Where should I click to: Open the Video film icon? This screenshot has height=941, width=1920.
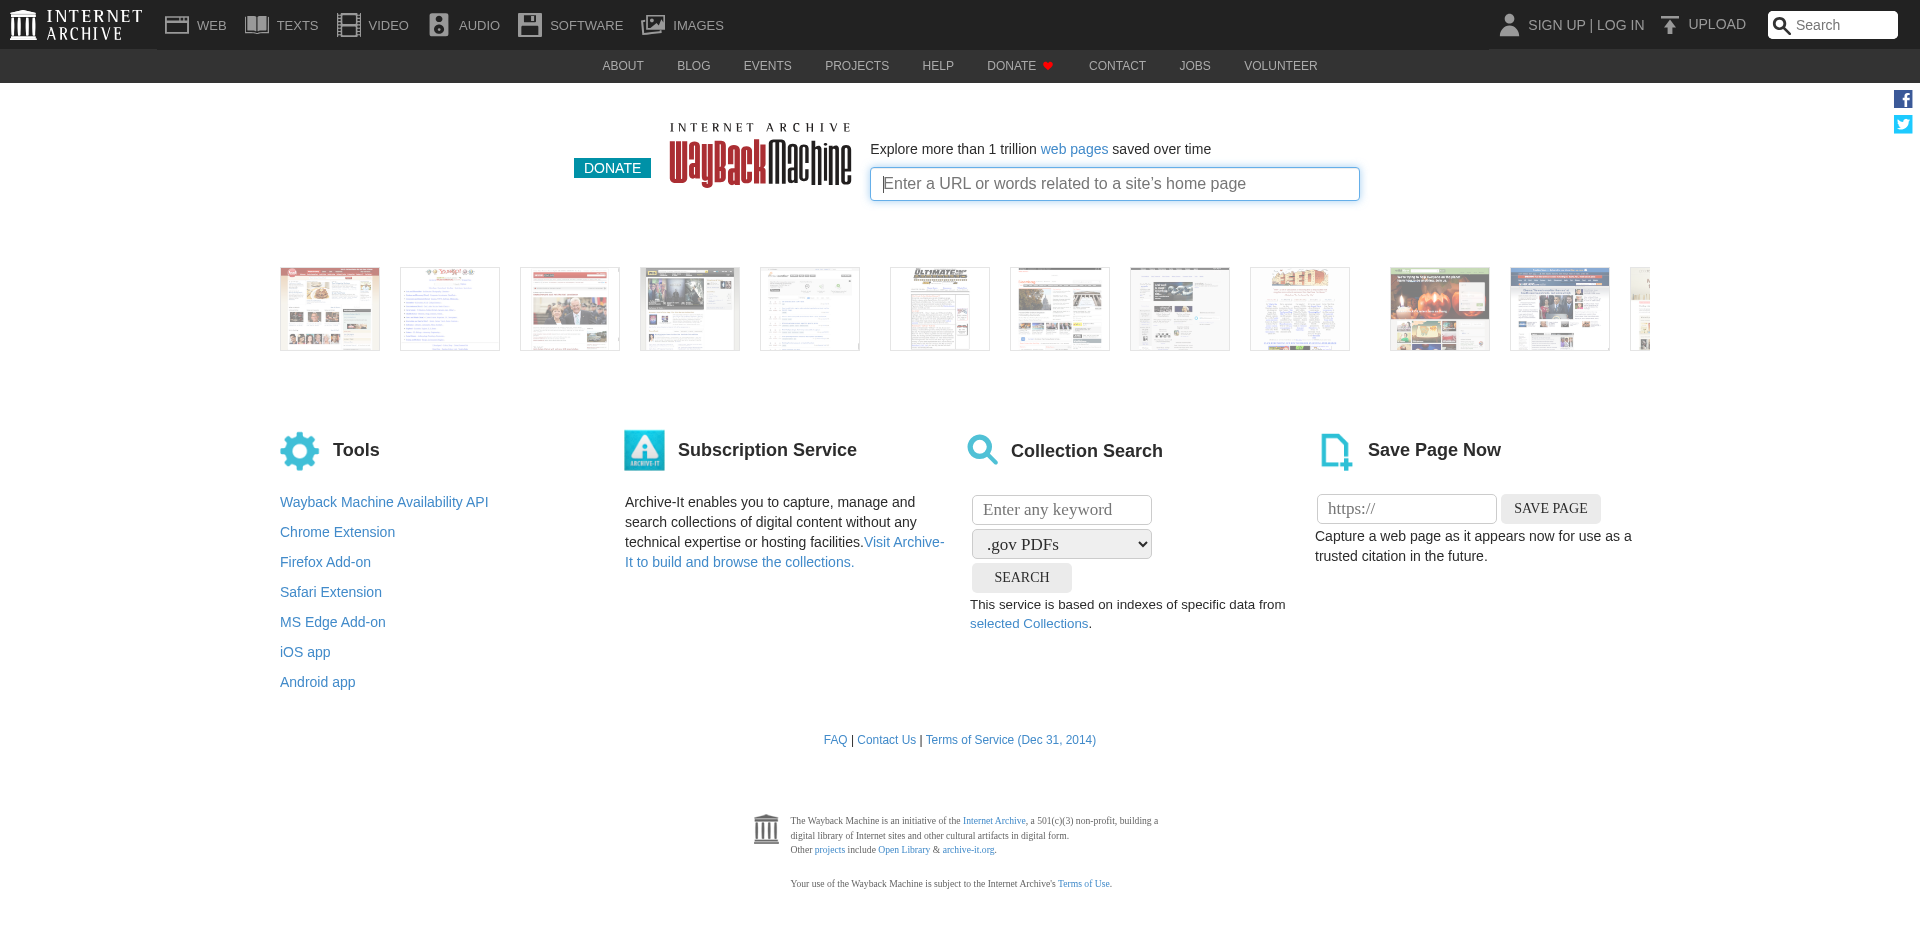(348, 25)
